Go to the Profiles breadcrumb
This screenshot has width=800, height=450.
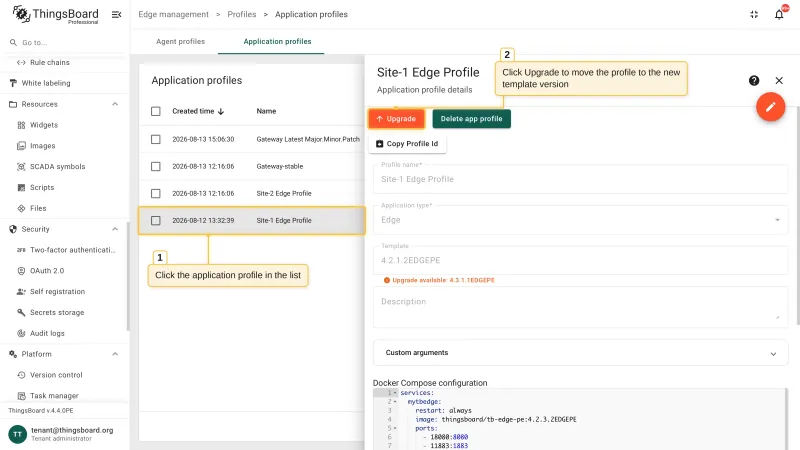pos(242,14)
